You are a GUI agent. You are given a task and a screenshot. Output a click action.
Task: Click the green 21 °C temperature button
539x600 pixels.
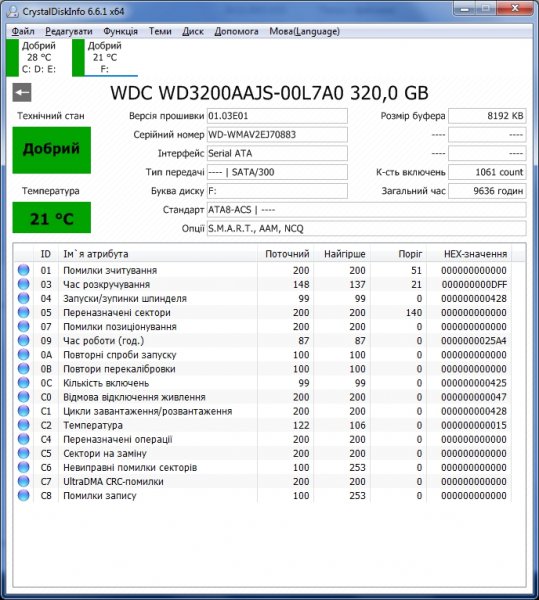pos(52,217)
